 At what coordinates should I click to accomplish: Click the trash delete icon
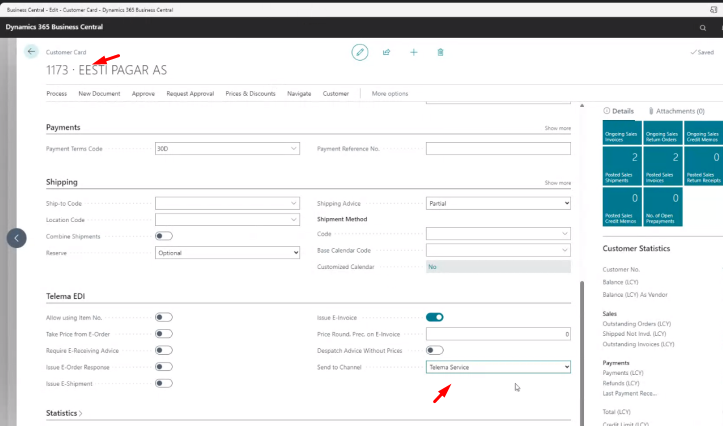[x=440, y=52]
